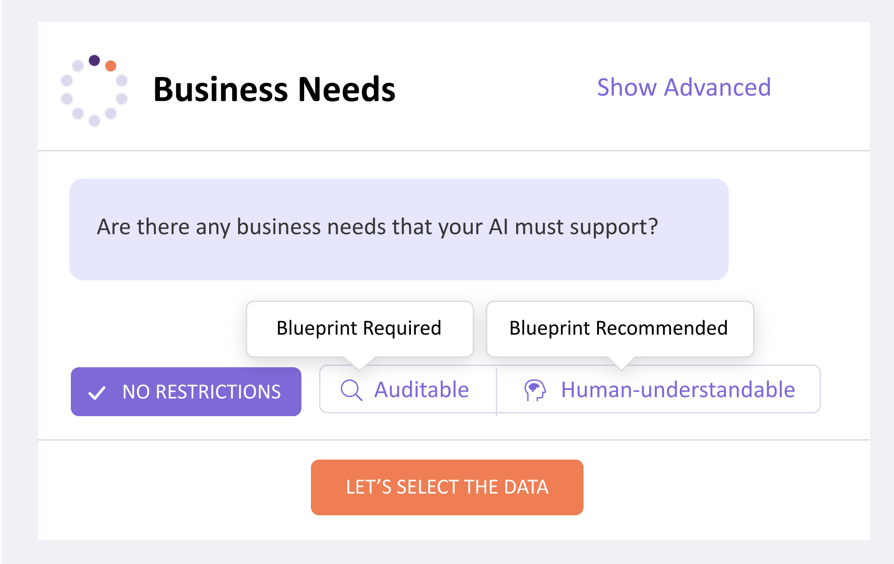Image resolution: width=894 pixels, height=564 pixels.
Task: Click the dotted circular progress icon
Action: pos(94,90)
